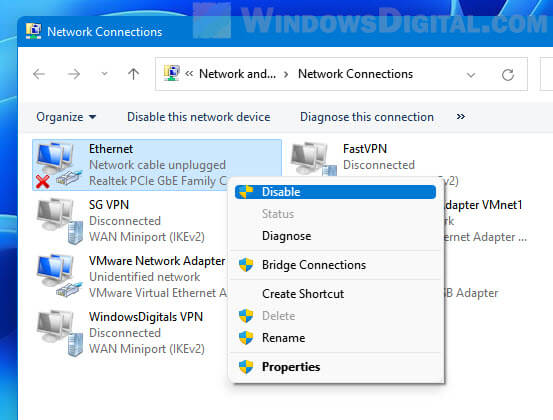Viewport: 553px width, 420px height.
Task: Open Properties from the context menu
Action: coord(291,367)
